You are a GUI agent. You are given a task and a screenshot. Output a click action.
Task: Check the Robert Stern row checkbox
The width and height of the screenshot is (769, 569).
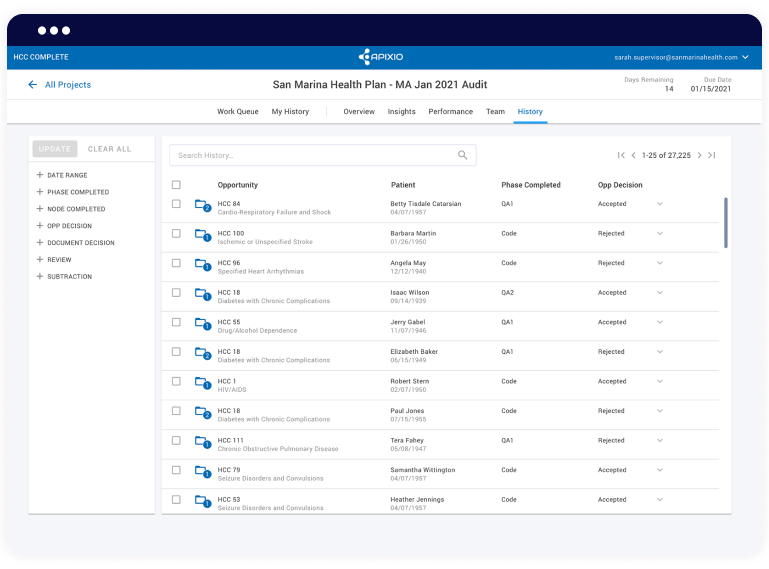click(176, 381)
